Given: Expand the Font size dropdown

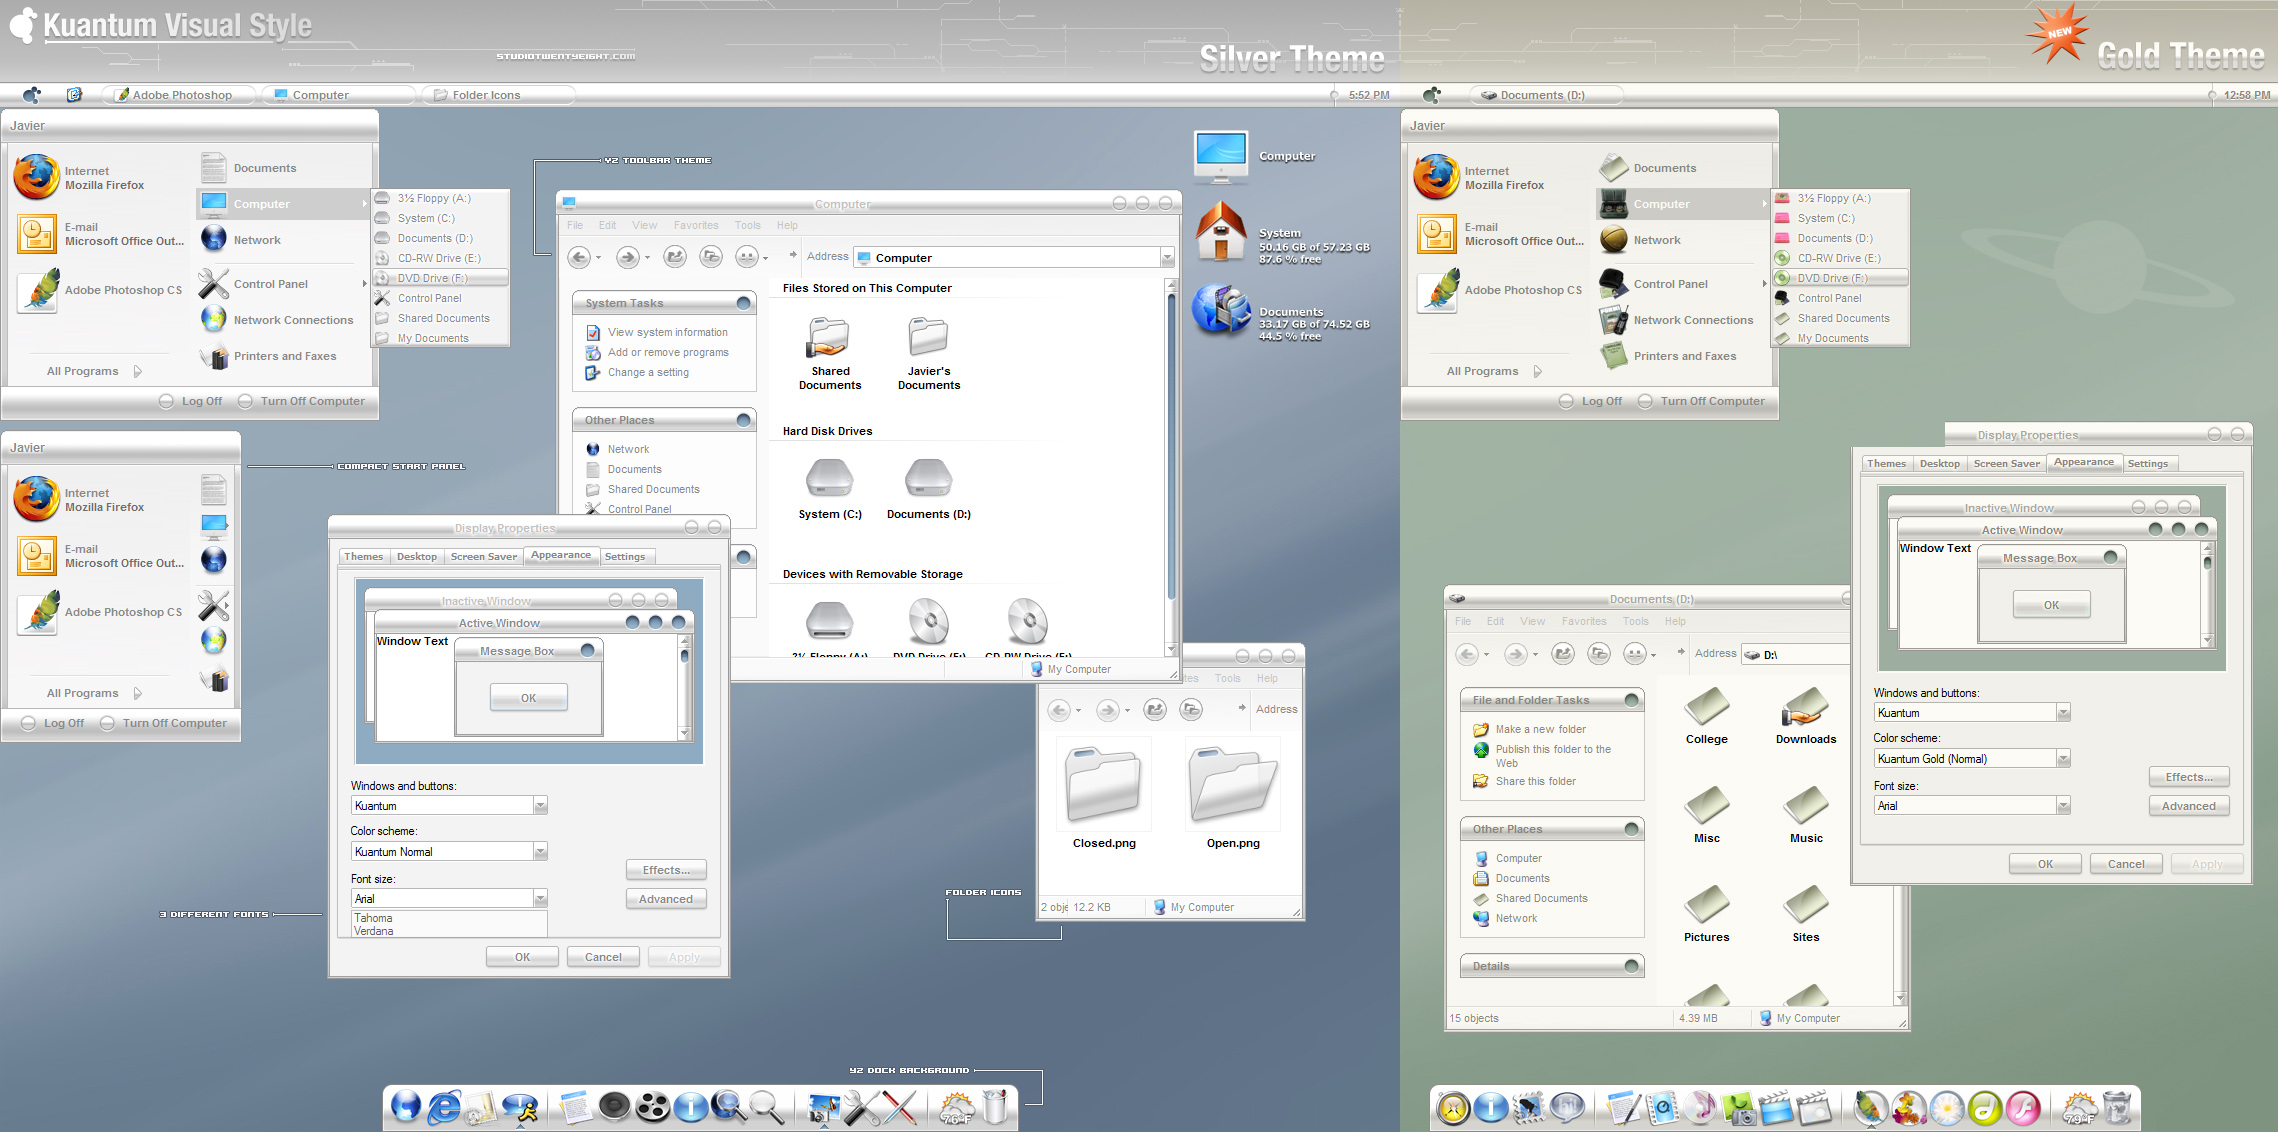Looking at the screenshot, I should pos(539,897).
